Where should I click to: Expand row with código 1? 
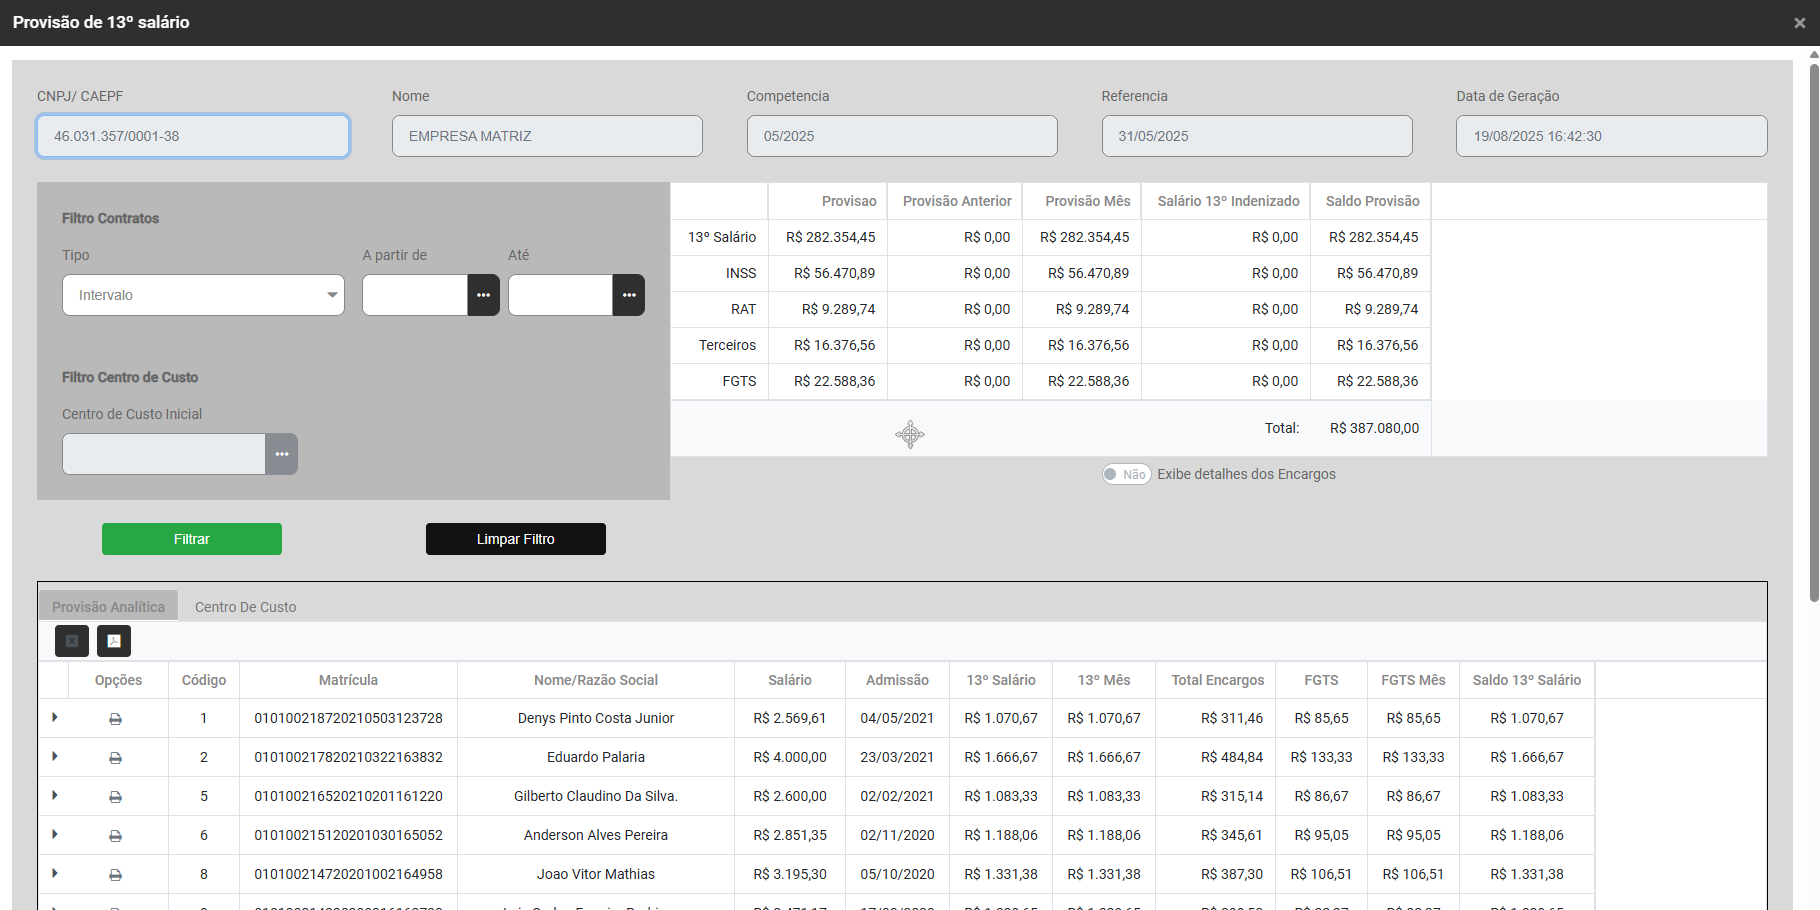click(x=55, y=718)
